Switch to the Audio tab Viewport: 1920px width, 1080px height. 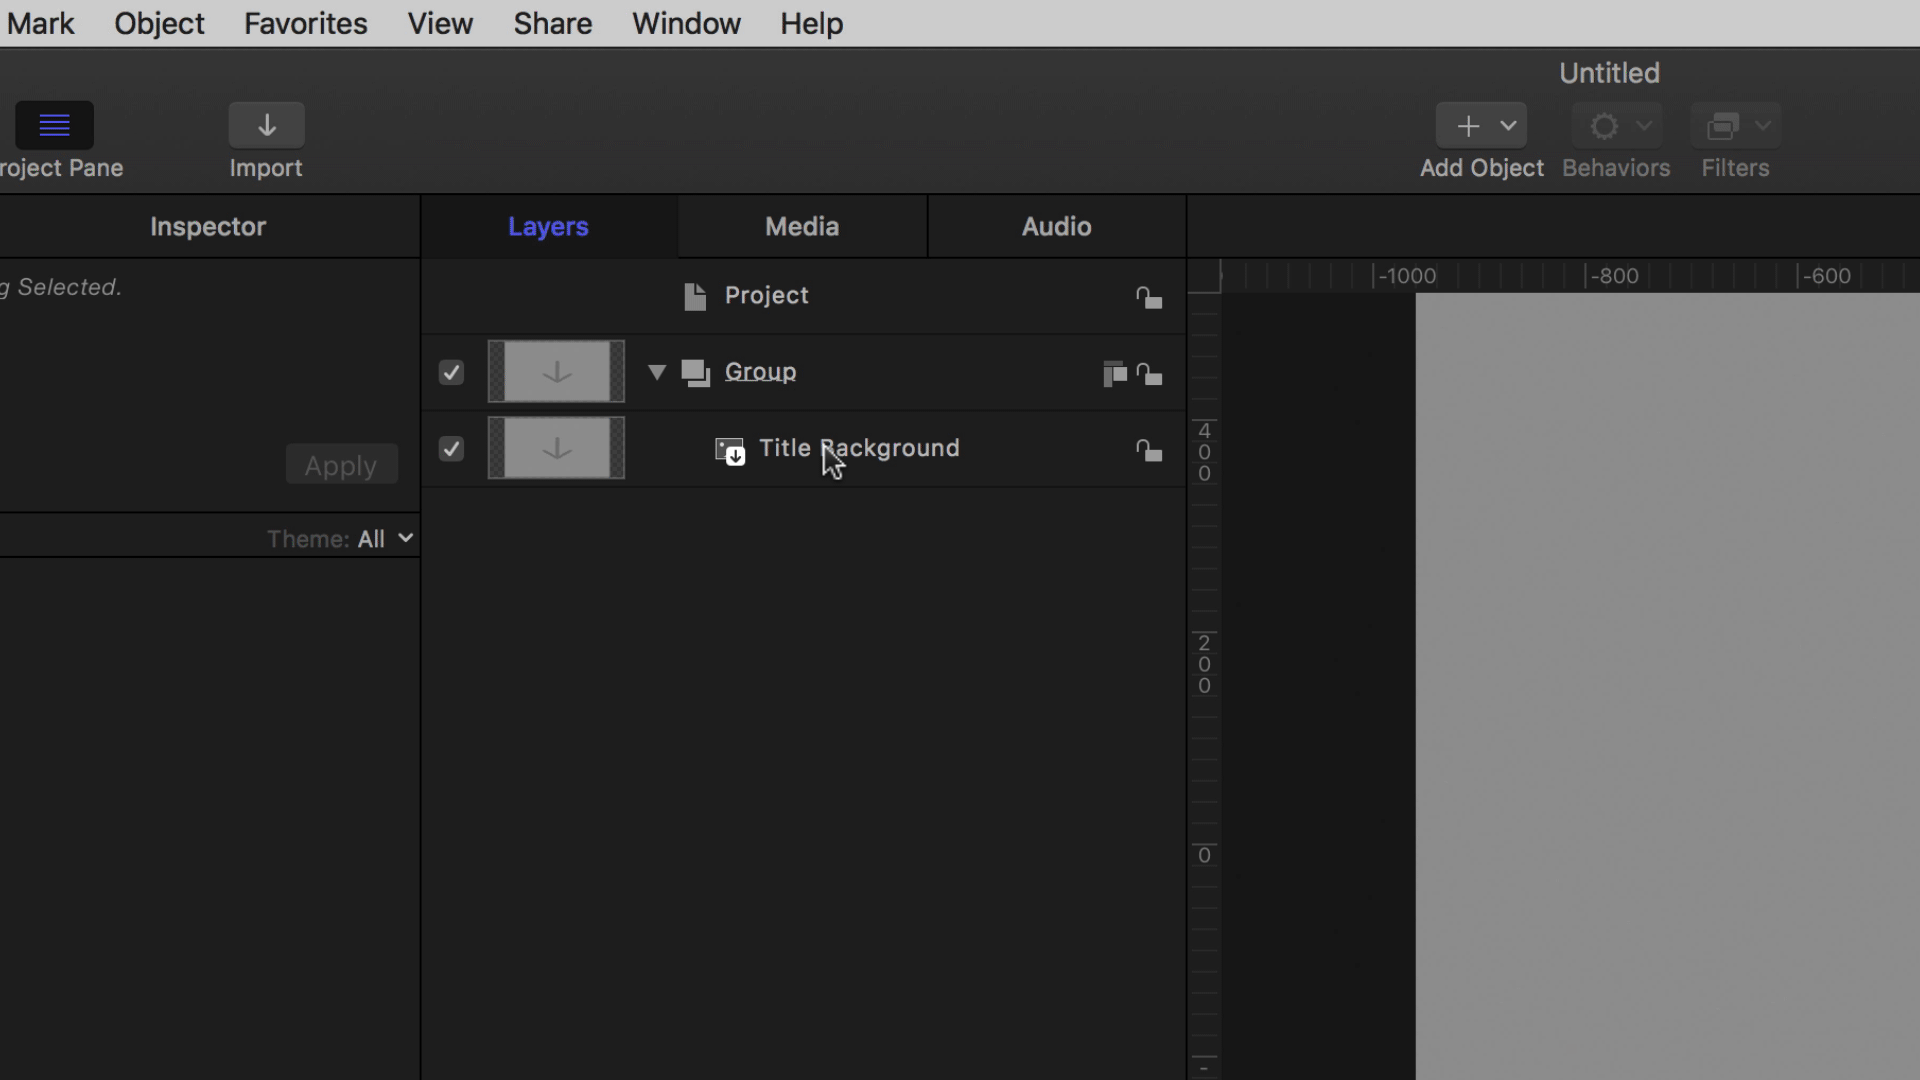[1056, 227]
